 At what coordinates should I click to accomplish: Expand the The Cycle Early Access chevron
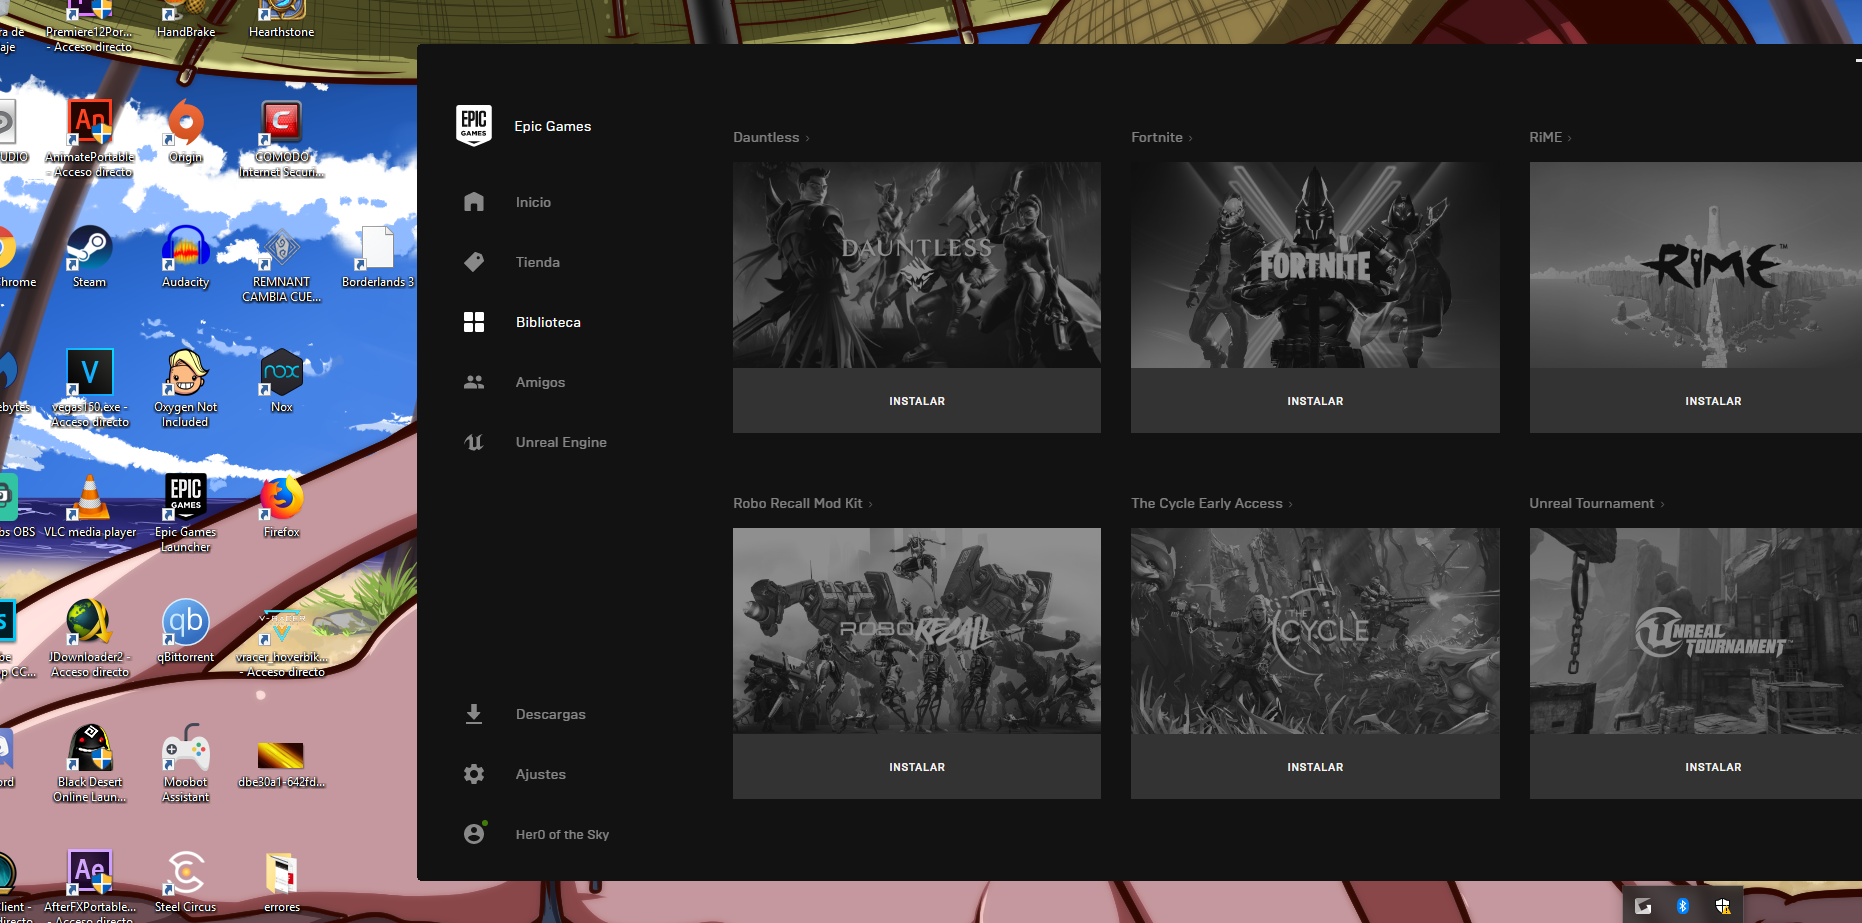1291,504
